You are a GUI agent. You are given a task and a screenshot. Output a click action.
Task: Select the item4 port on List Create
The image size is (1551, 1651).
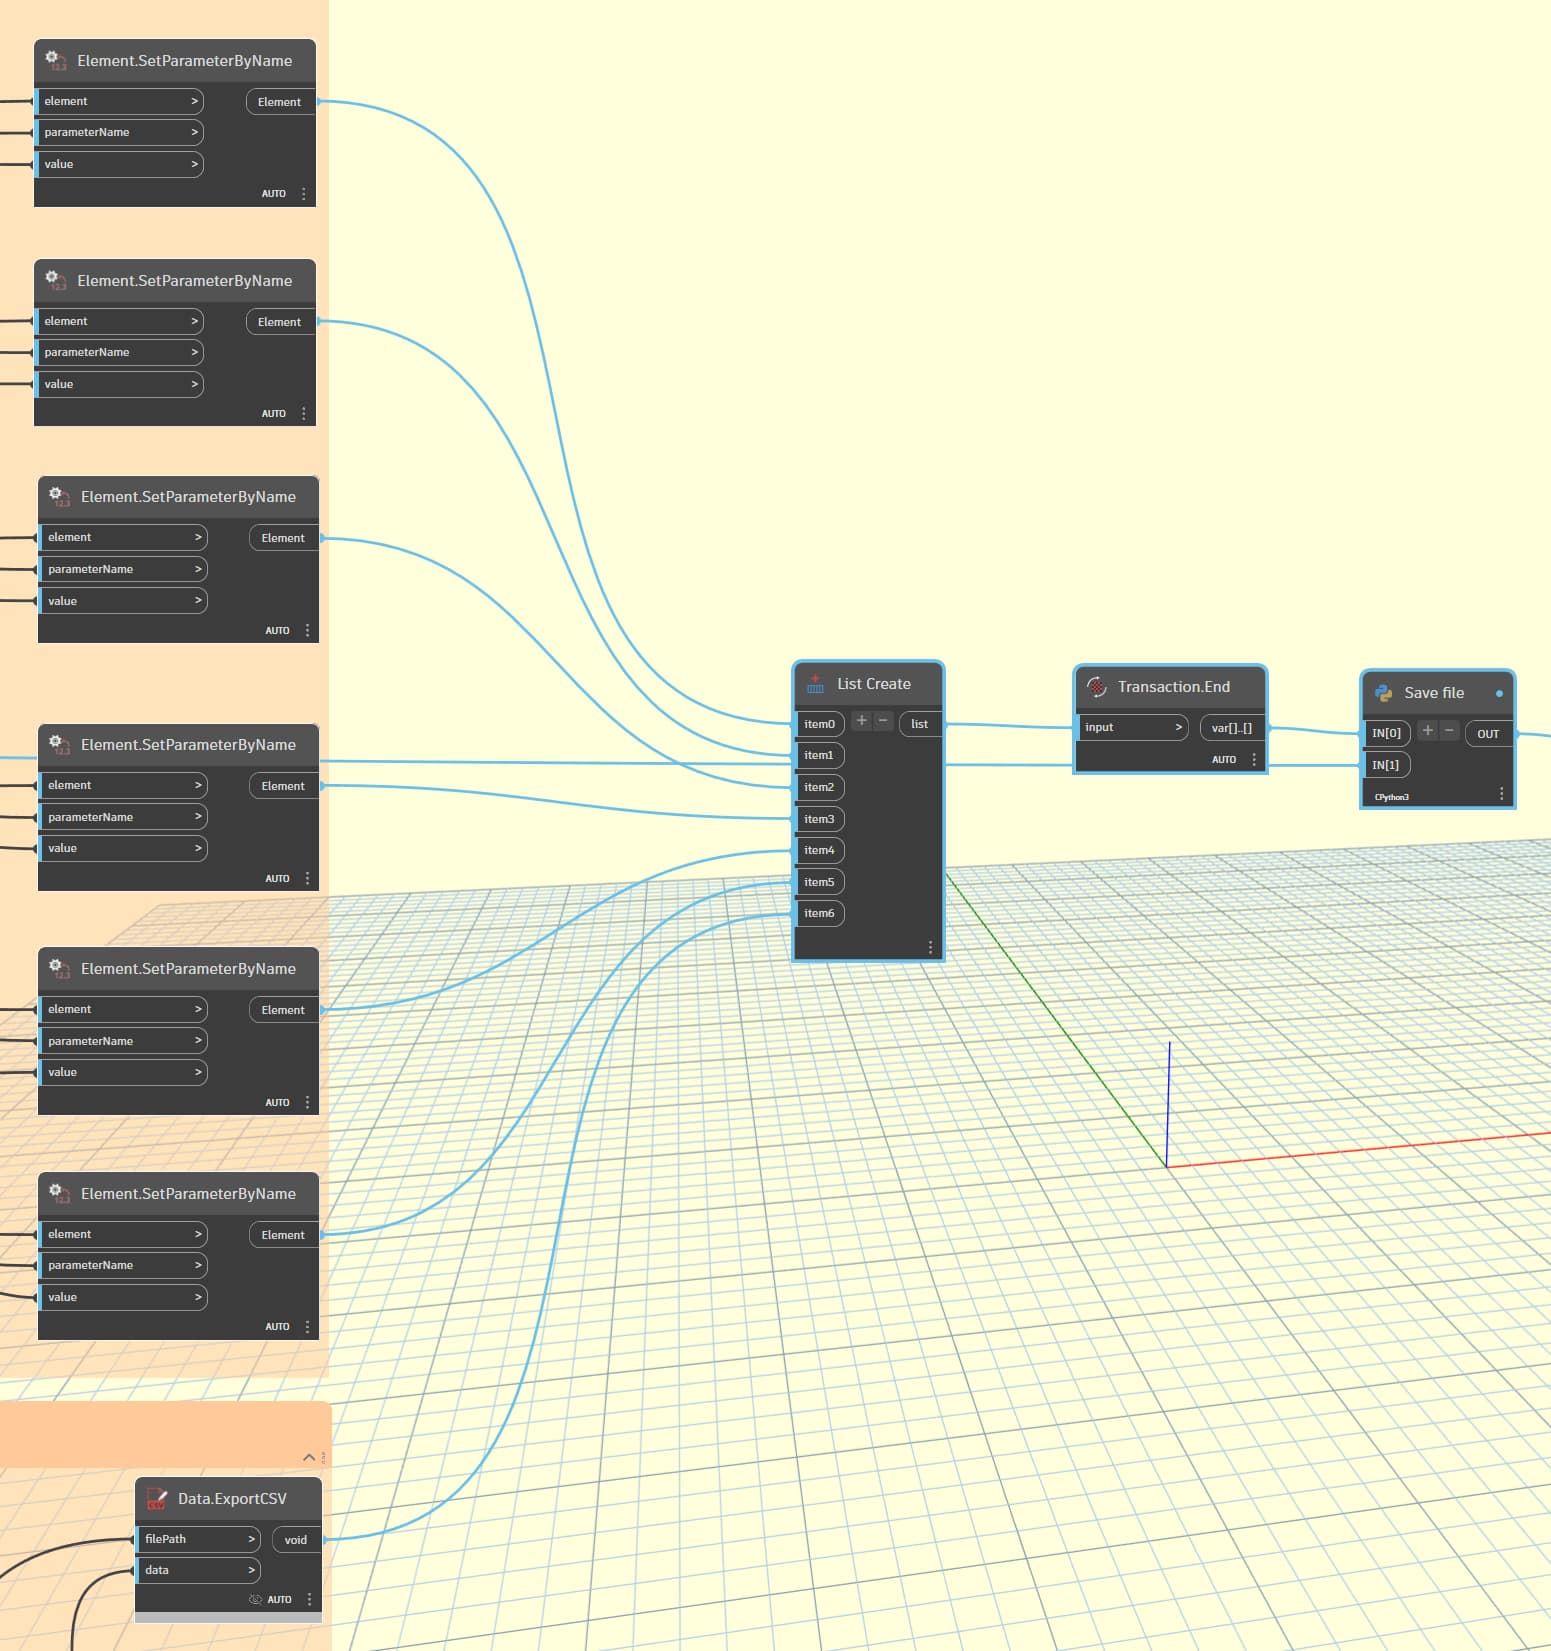coord(820,850)
